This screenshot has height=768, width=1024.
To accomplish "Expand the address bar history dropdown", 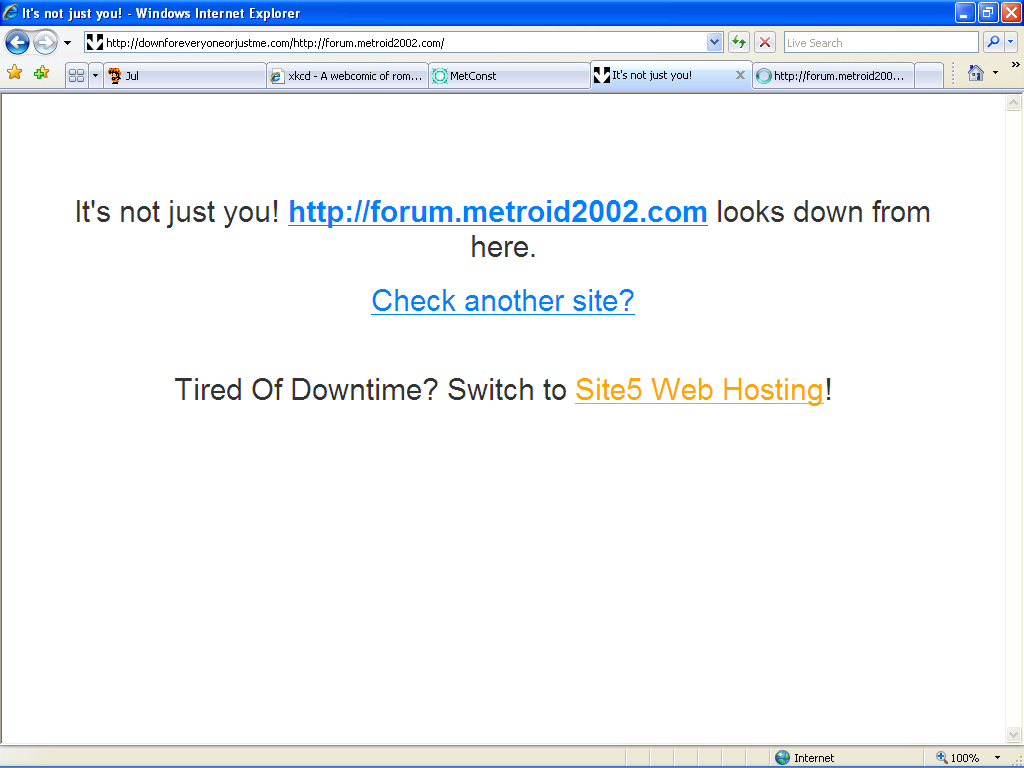I will [714, 42].
